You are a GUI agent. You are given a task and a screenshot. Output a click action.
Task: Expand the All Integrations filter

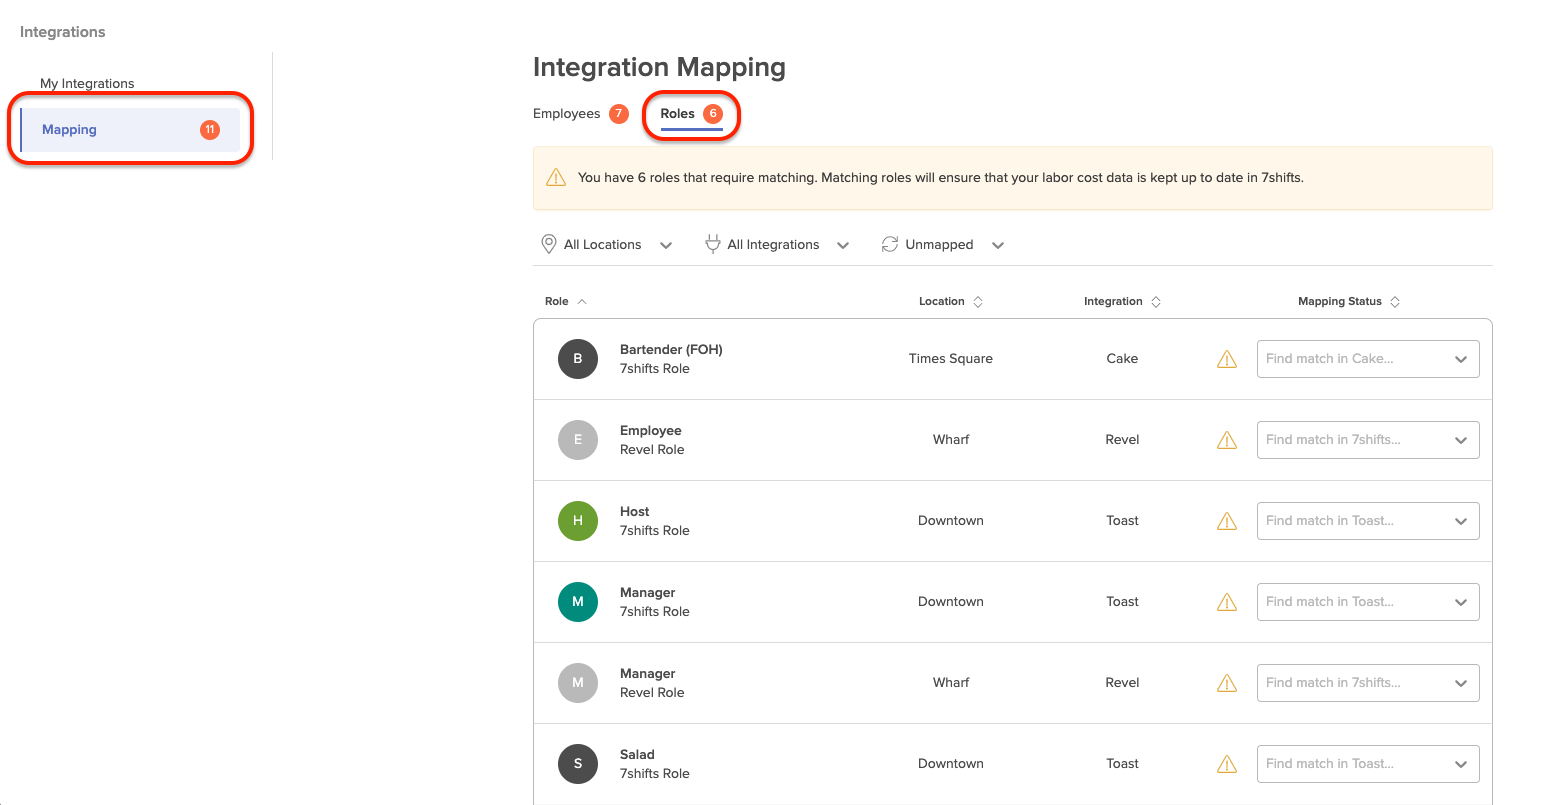point(777,245)
